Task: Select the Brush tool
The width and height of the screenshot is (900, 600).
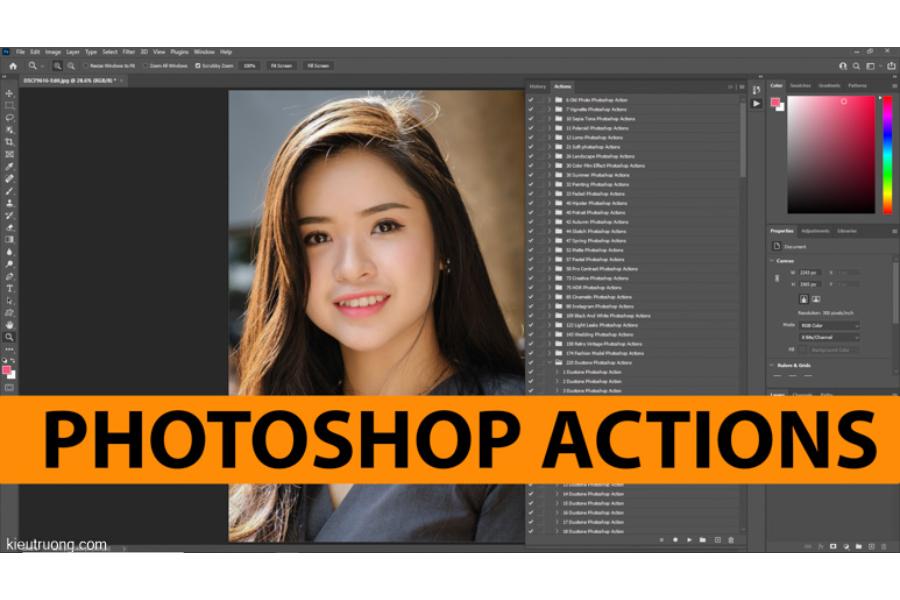Action: [x=9, y=191]
